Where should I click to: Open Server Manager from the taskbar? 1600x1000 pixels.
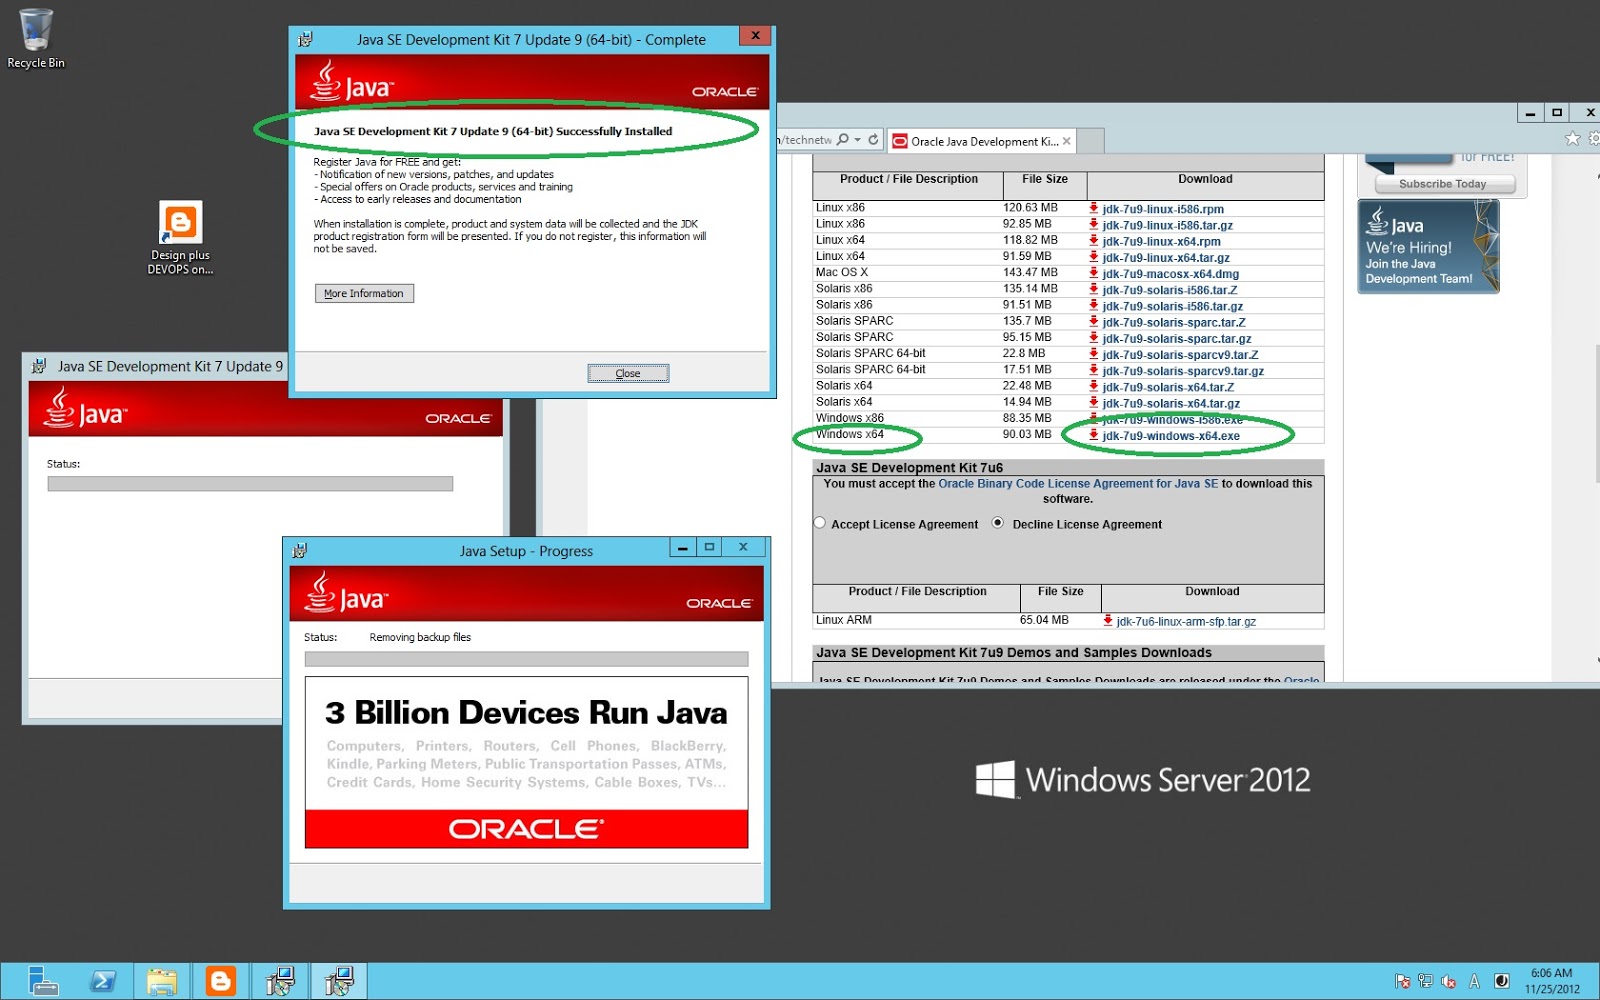pos(41,981)
